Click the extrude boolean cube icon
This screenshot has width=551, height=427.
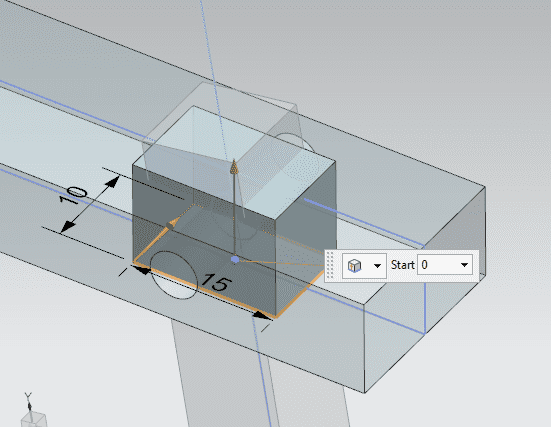pyautogui.click(x=354, y=266)
